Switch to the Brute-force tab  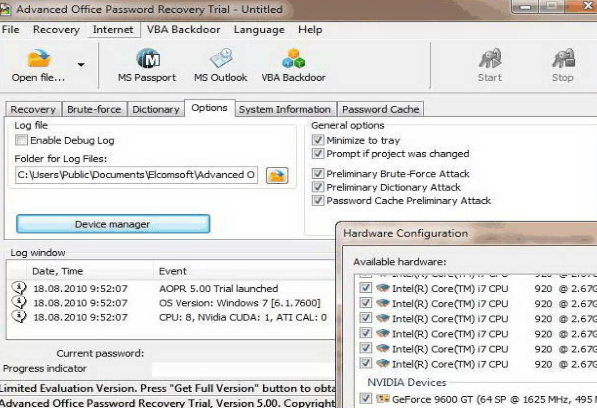(94, 110)
